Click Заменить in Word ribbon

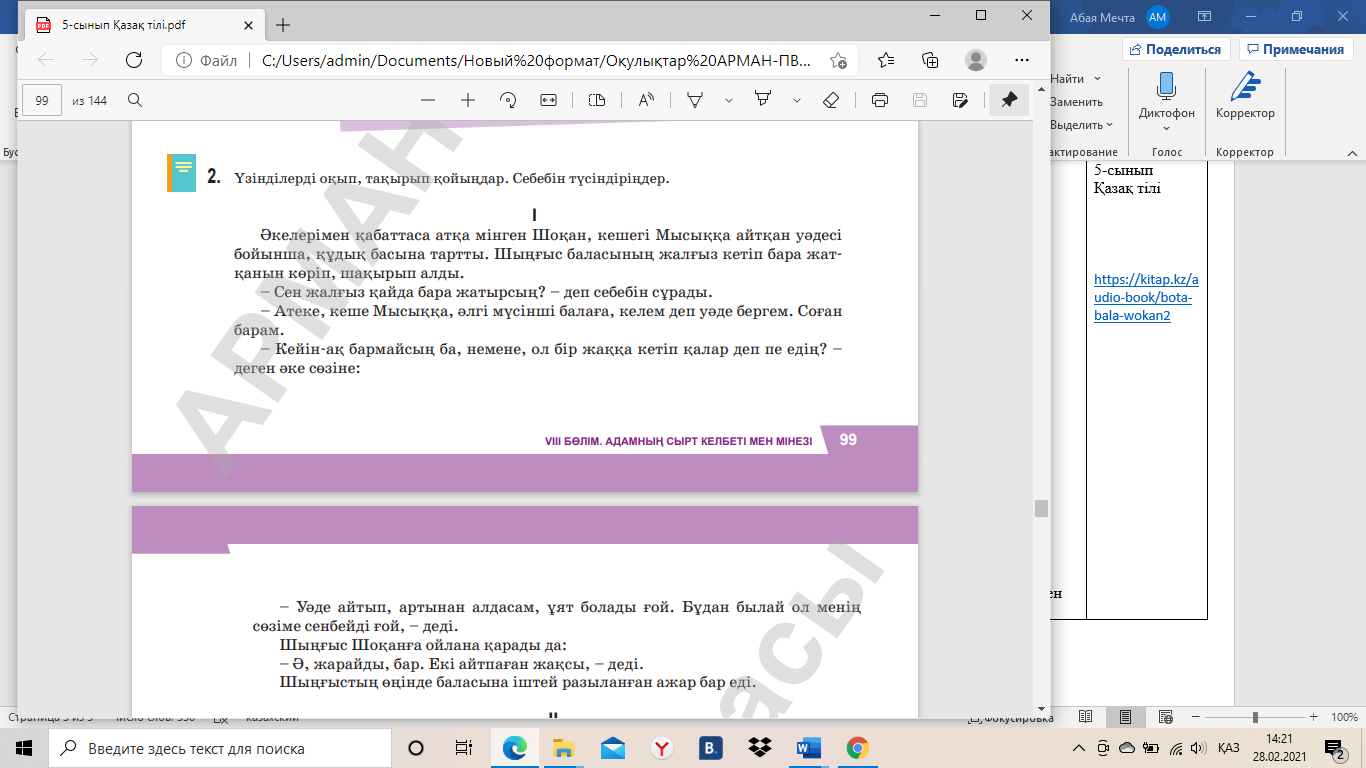click(x=1076, y=102)
